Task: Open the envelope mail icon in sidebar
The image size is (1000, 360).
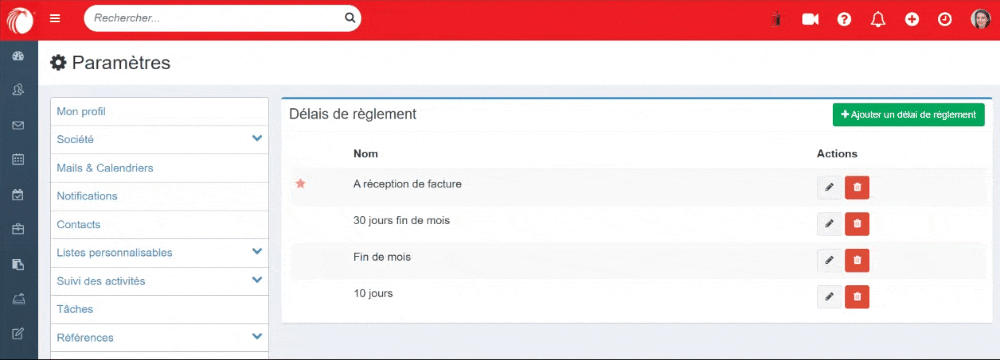Action: pos(18,126)
